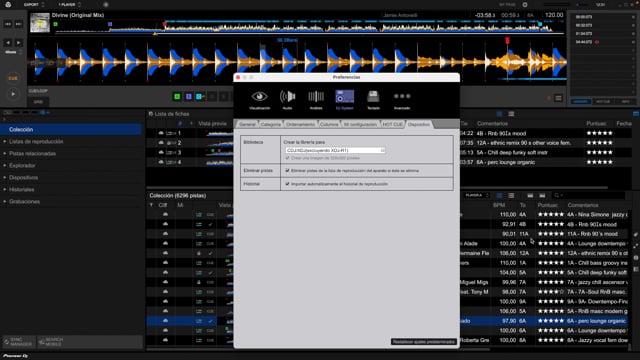Switch to the Mi configuración tab
640x360 pixels.
coord(360,124)
